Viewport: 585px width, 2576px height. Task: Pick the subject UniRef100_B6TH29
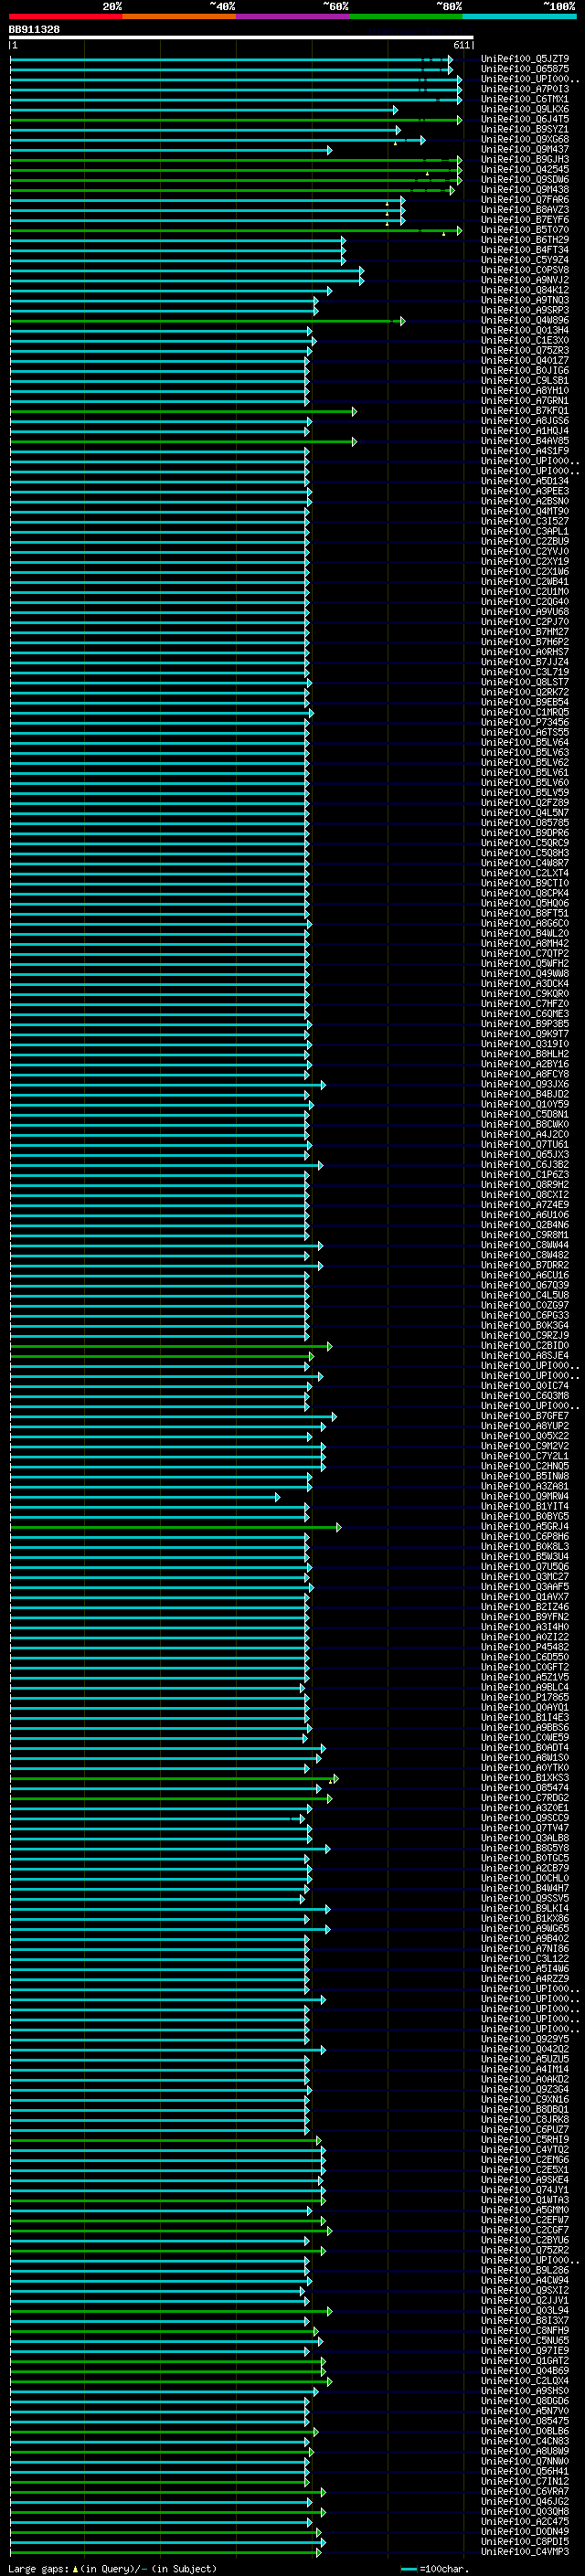[525, 240]
